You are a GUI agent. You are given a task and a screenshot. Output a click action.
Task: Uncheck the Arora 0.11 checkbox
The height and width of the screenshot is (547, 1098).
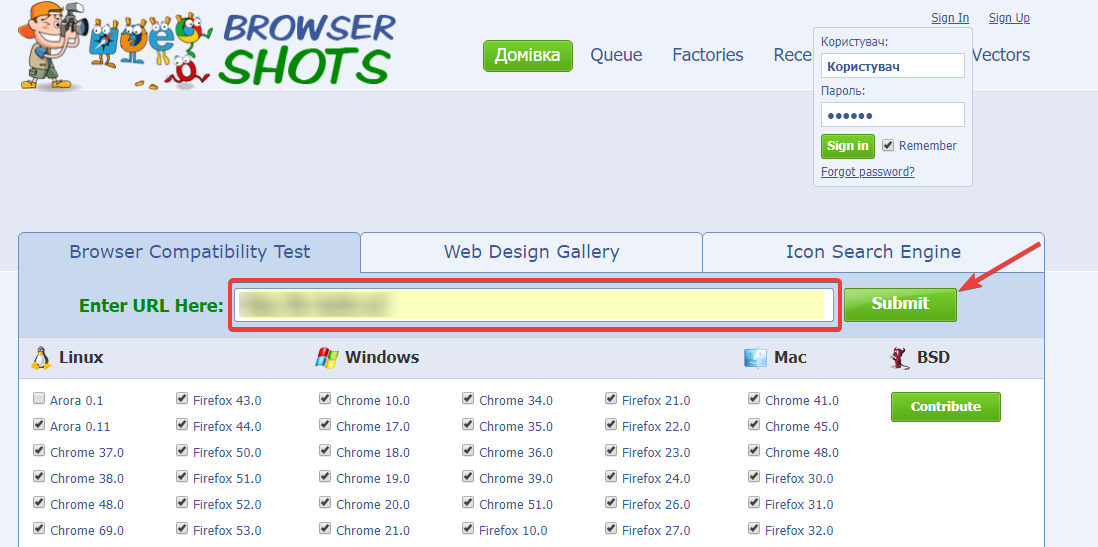point(39,424)
